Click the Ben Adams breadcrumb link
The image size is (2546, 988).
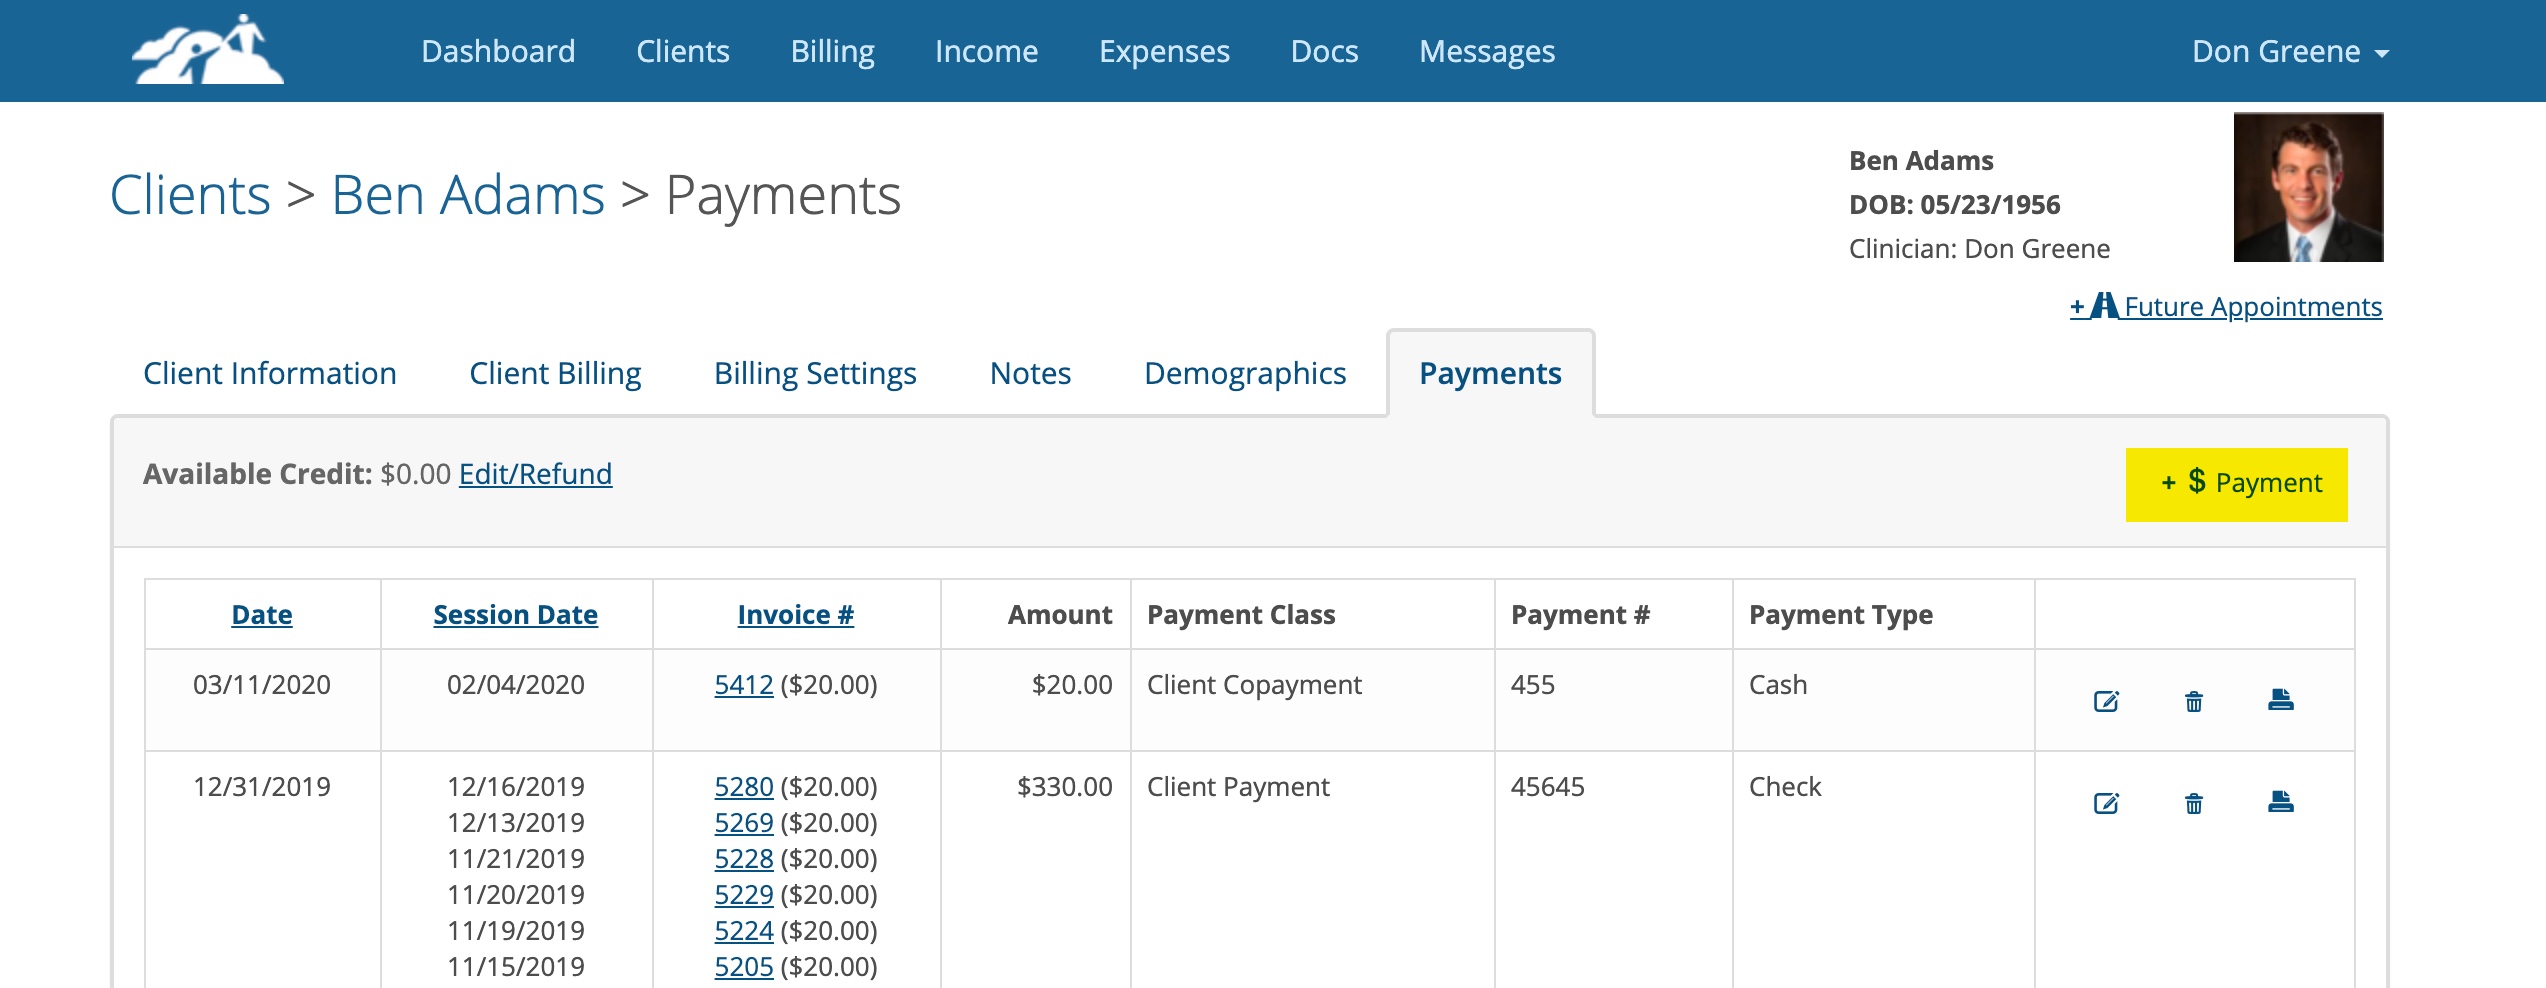tap(468, 195)
